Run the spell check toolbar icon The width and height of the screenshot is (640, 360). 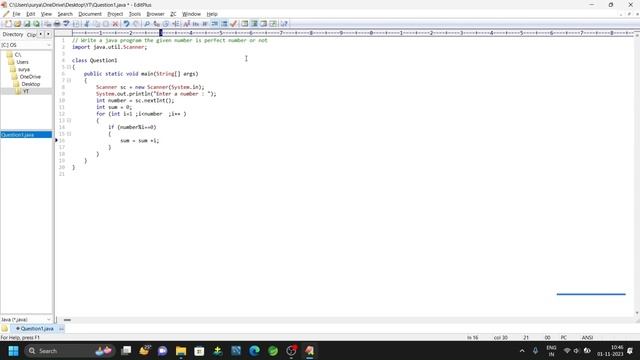(x=66, y=24)
